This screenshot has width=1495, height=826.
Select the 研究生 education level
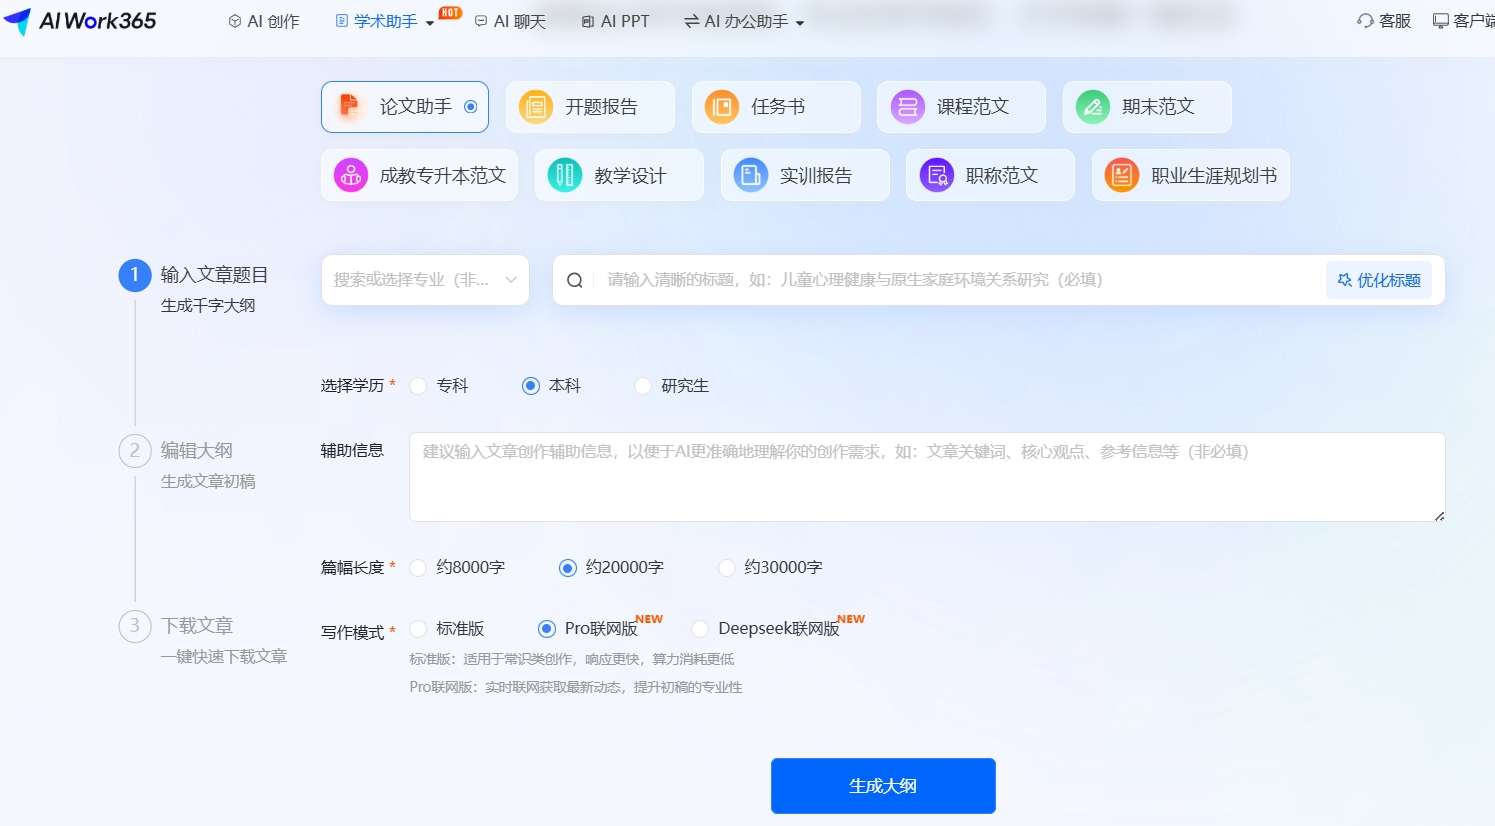click(x=642, y=385)
